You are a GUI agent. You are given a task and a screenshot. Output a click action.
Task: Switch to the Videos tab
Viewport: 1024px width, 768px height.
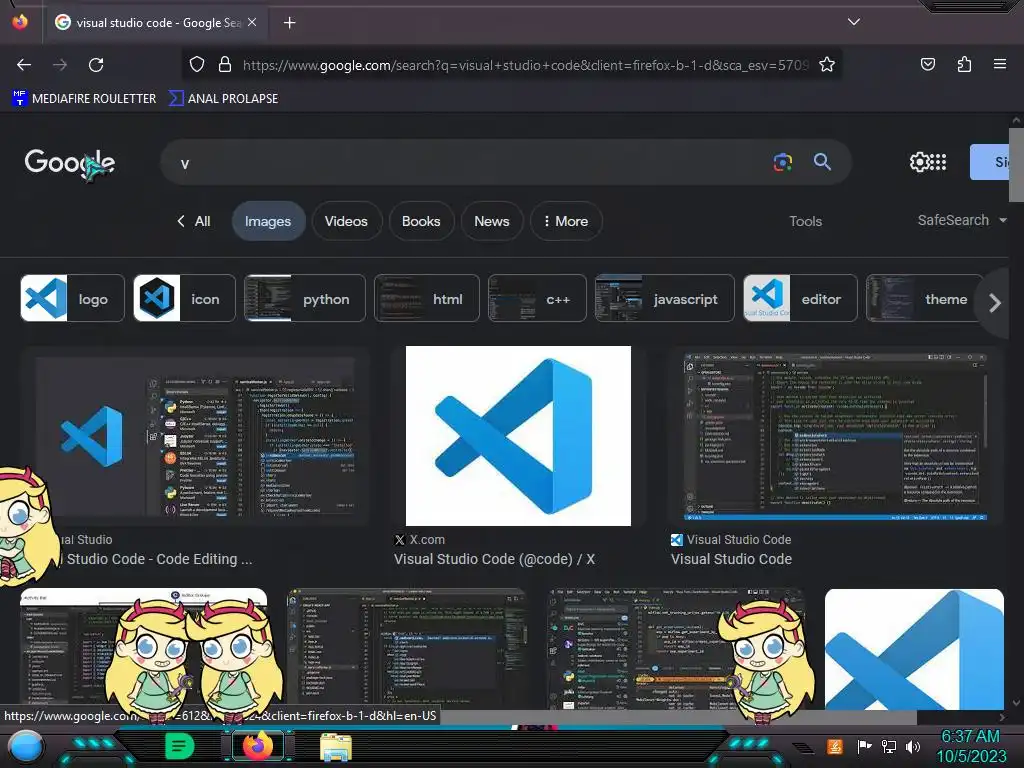[346, 221]
